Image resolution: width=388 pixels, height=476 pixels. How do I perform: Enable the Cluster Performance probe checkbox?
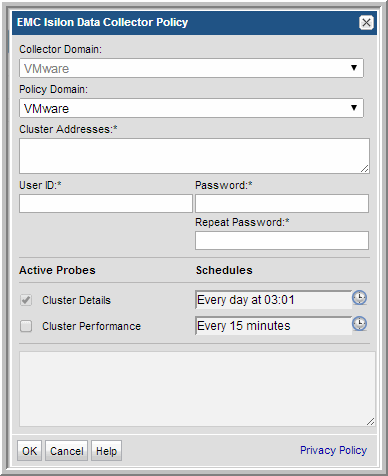tap(26, 326)
